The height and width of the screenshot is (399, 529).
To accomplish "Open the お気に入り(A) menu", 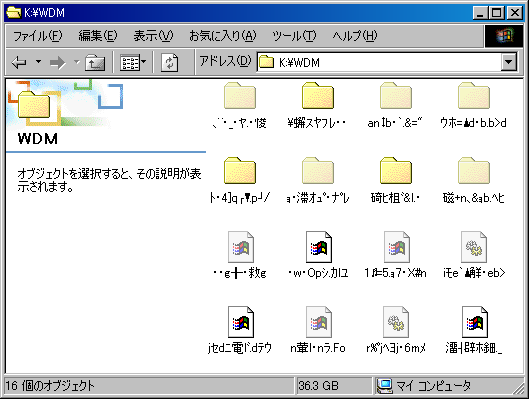I will click(222, 35).
